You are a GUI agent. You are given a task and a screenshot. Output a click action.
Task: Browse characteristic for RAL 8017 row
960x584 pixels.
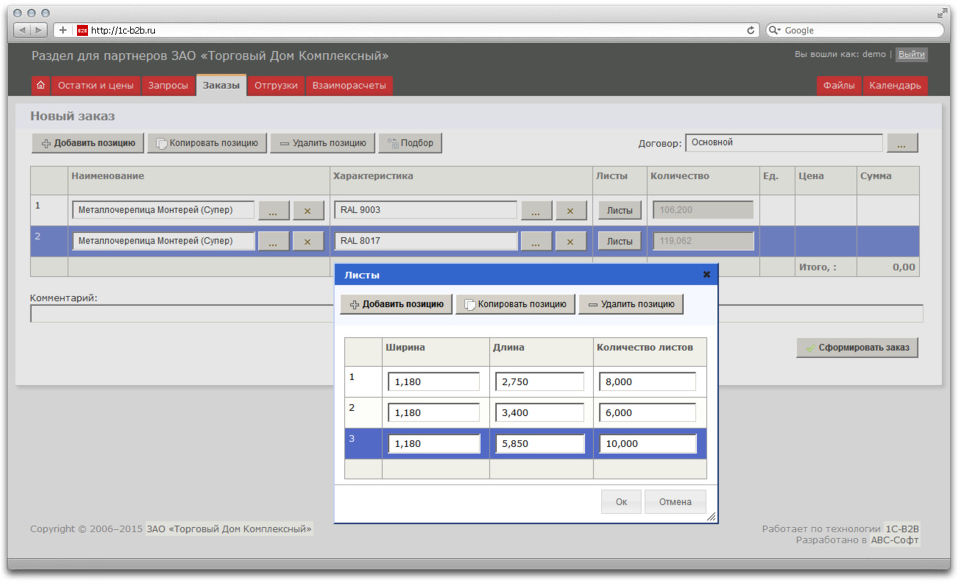pos(536,241)
